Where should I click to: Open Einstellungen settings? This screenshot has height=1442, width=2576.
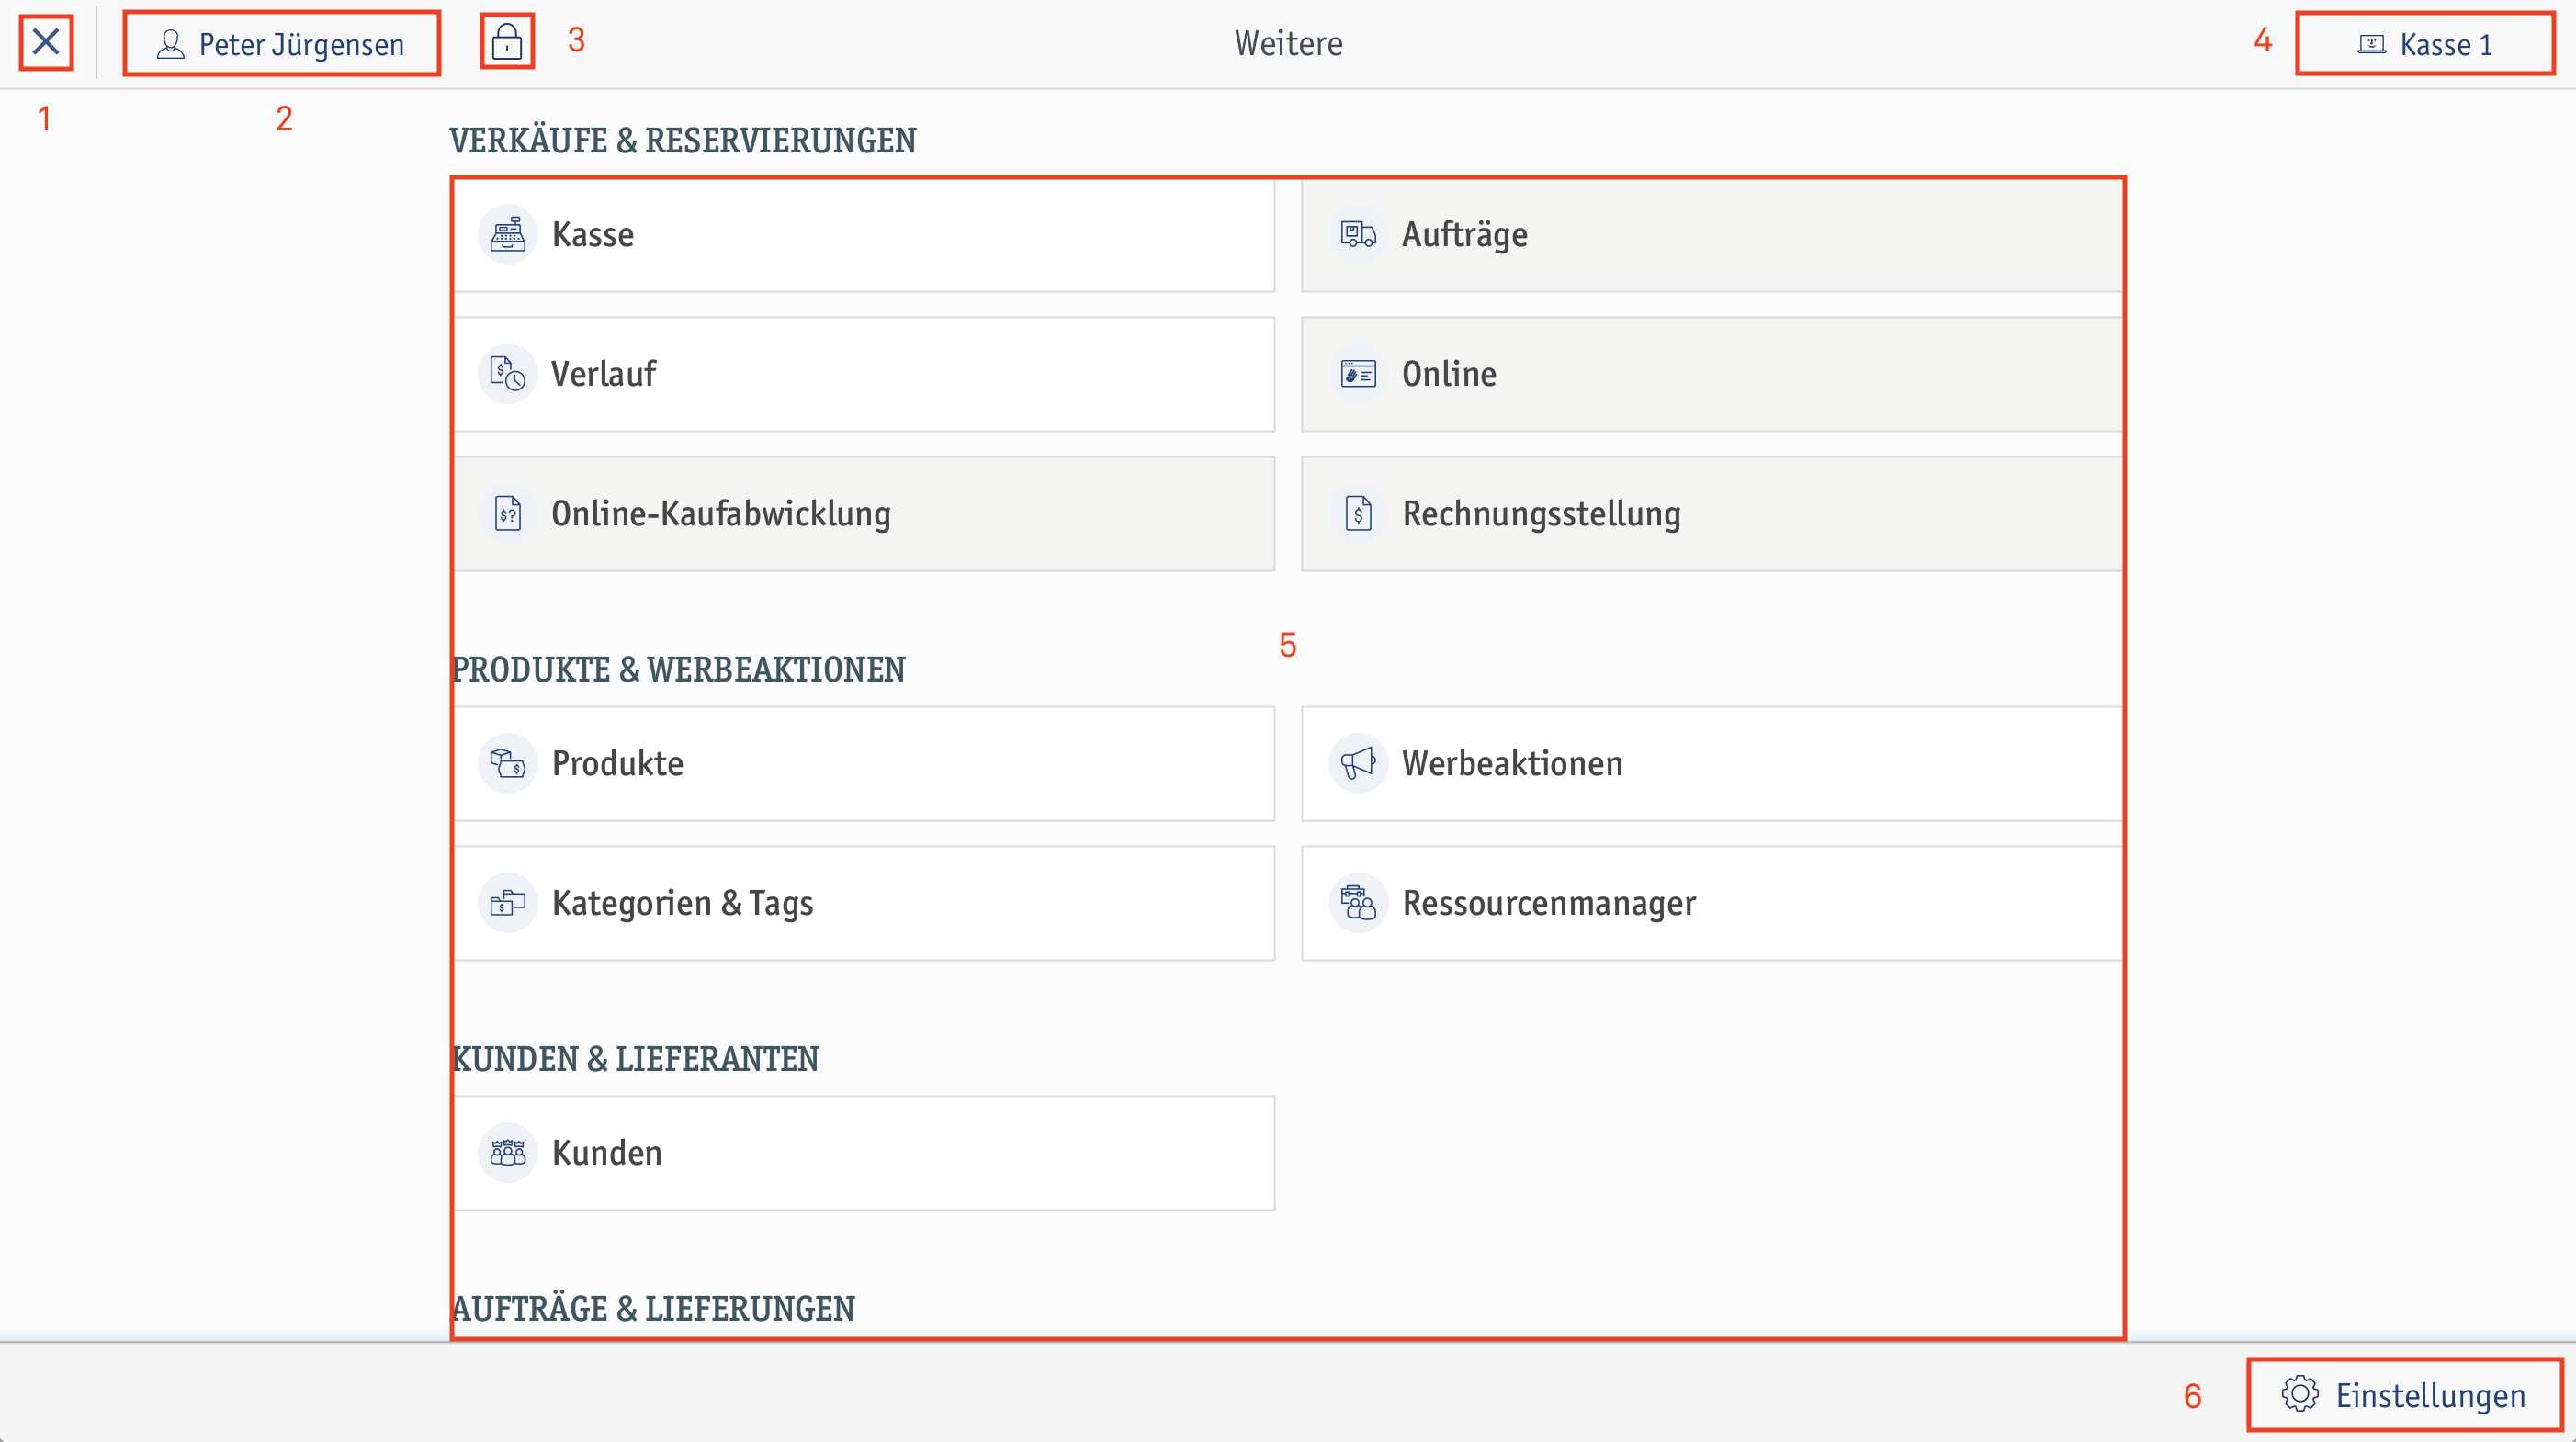pos(2404,1394)
